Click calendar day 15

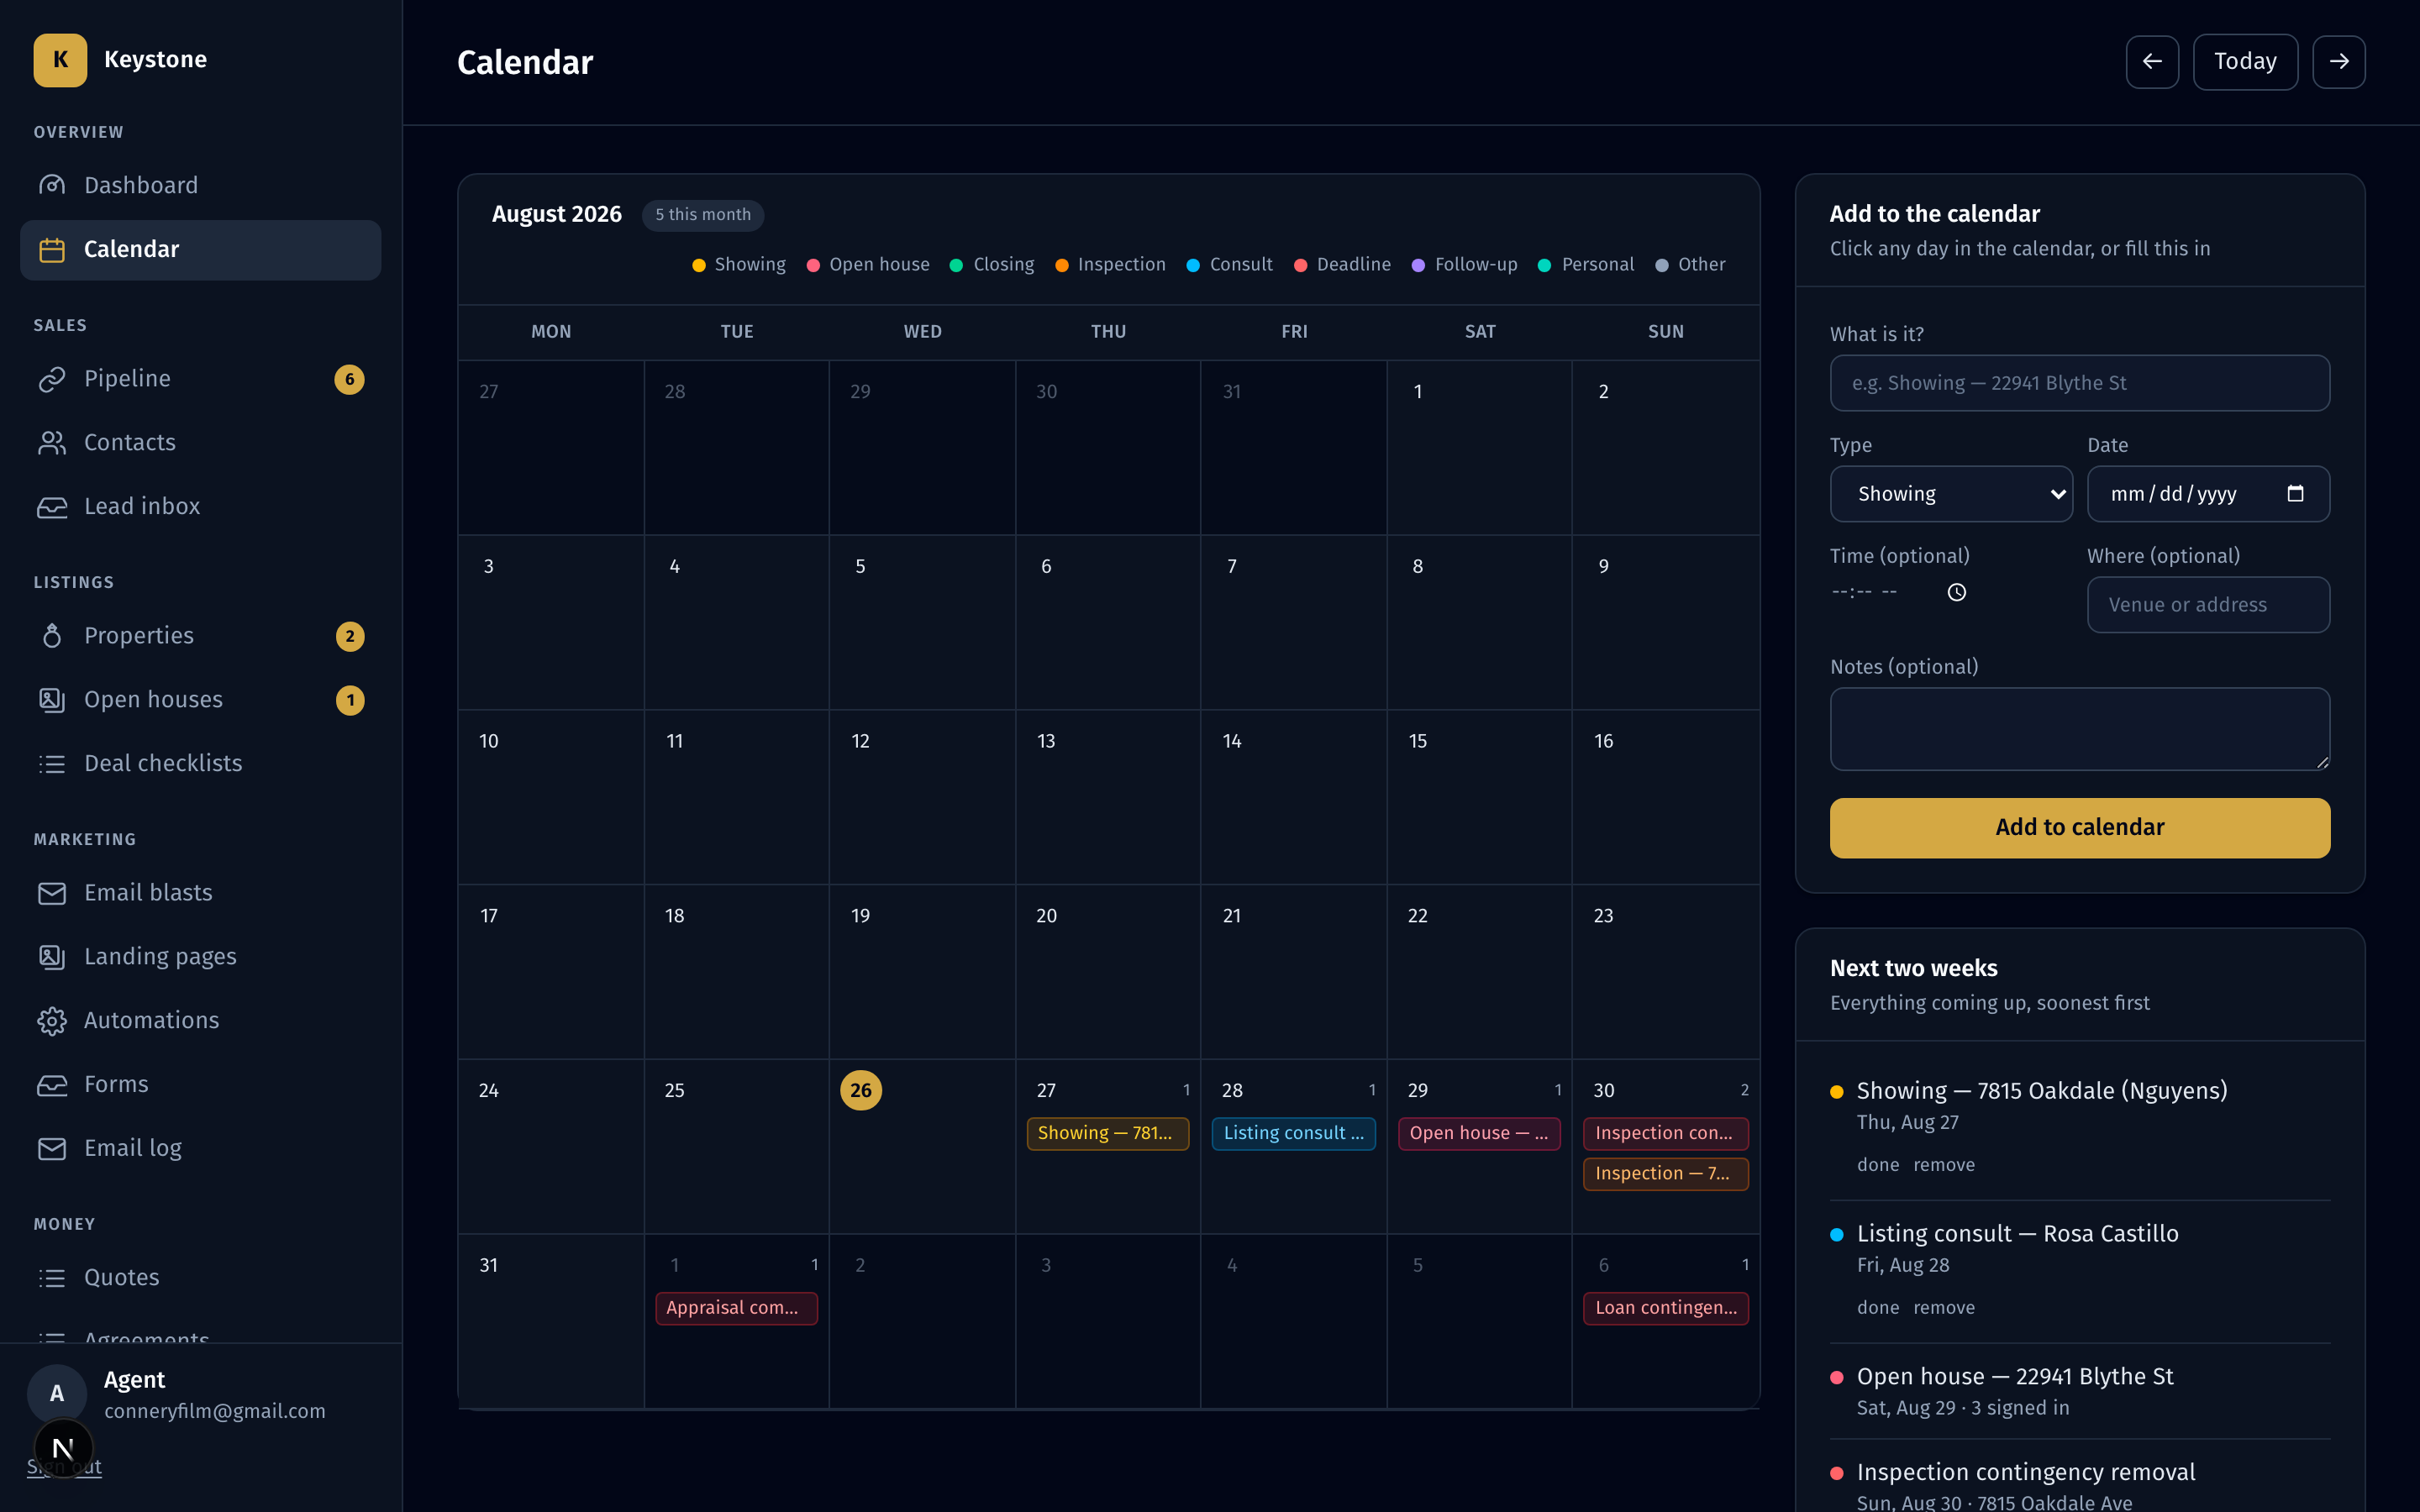(1479, 797)
